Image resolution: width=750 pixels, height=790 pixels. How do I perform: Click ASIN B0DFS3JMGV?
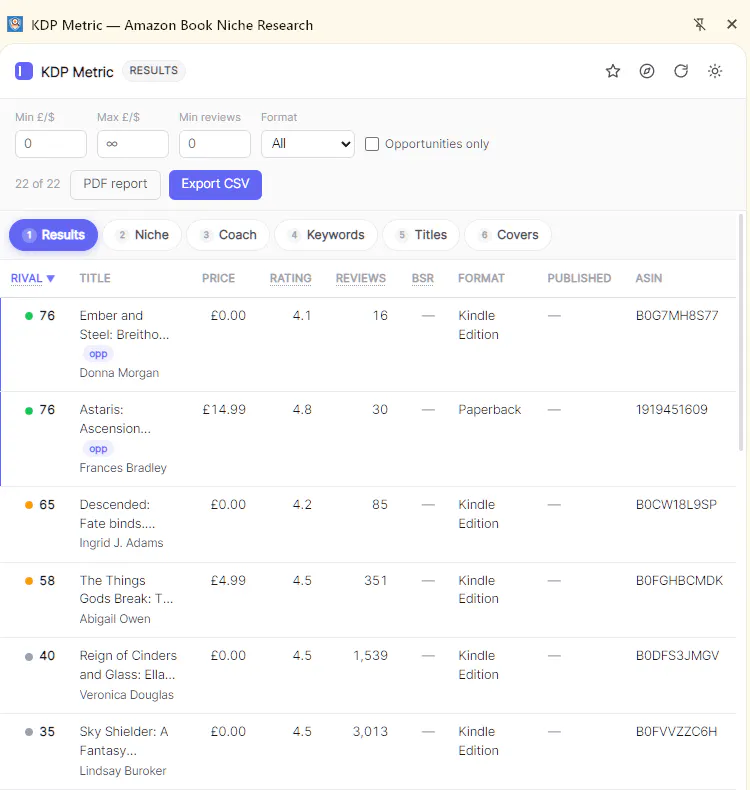point(677,656)
